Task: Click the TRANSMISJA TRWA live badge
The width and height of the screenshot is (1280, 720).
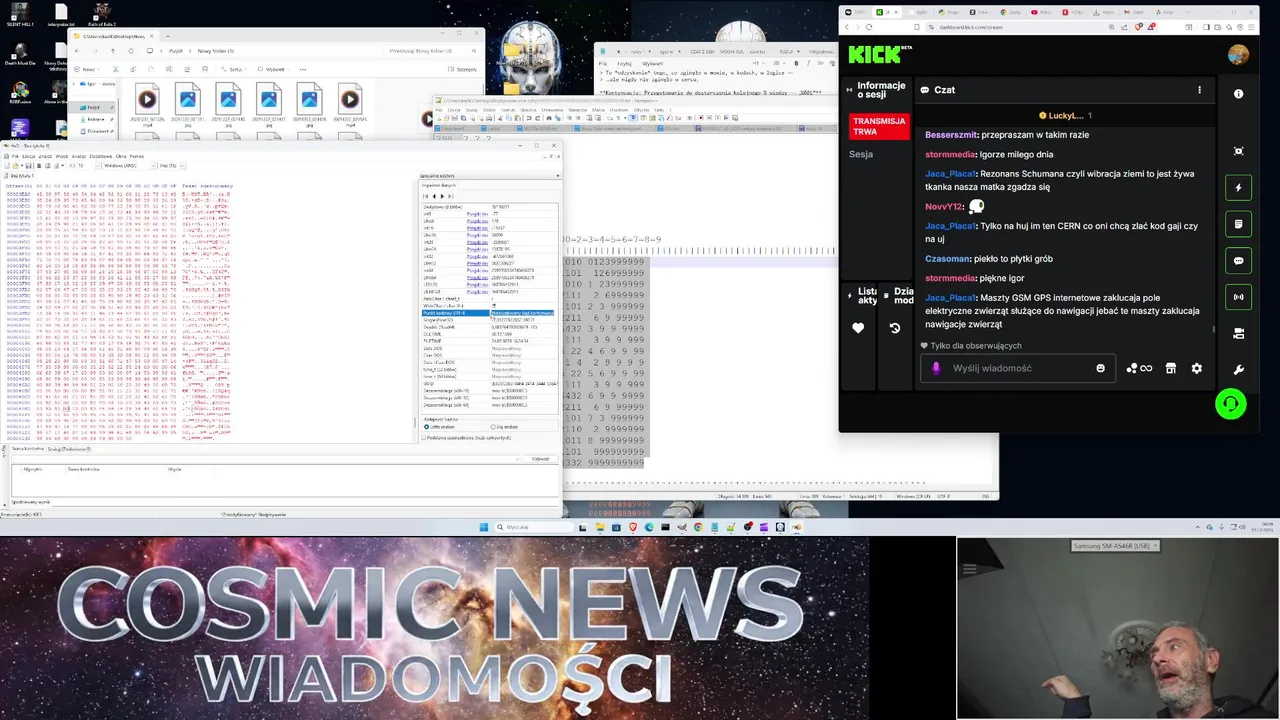Action: [879, 126]
